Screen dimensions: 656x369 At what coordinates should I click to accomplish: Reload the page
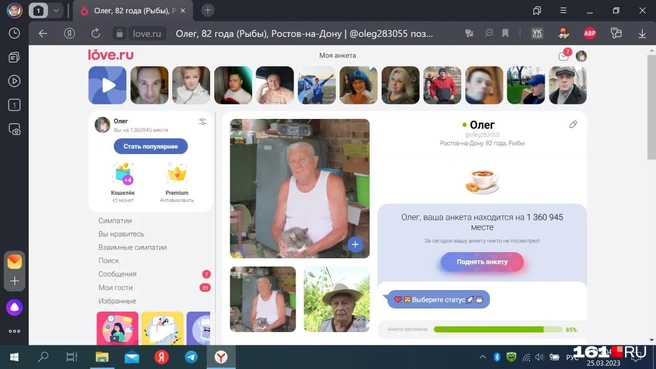point(95,33)
